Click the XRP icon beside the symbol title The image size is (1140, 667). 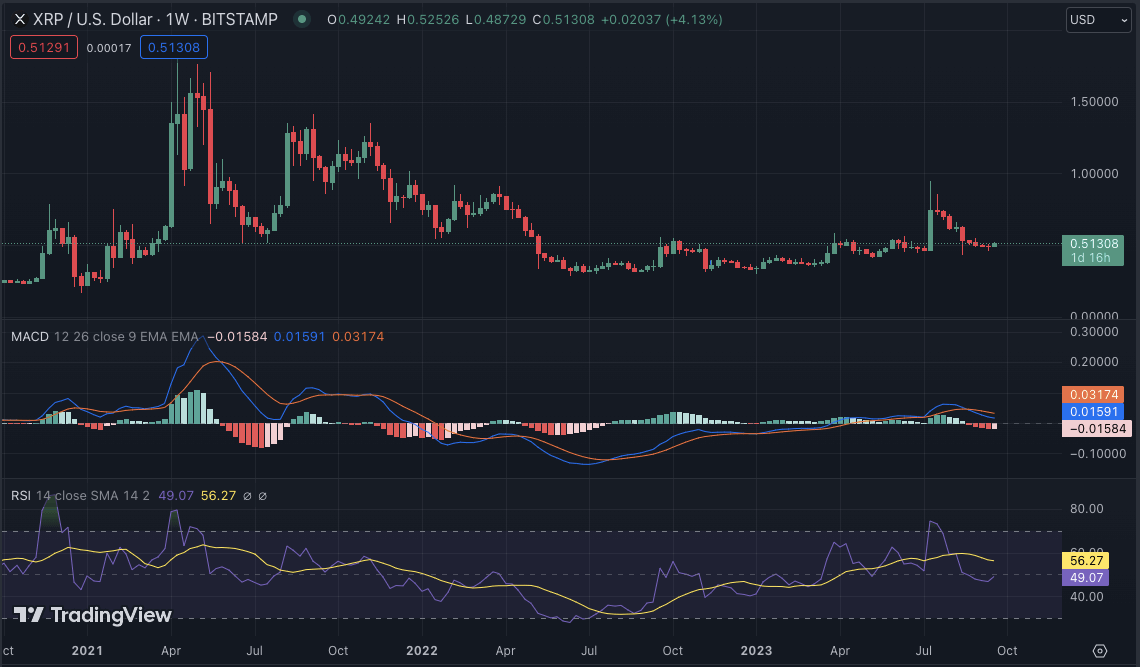pyautogui.click(x=19, y=20)
